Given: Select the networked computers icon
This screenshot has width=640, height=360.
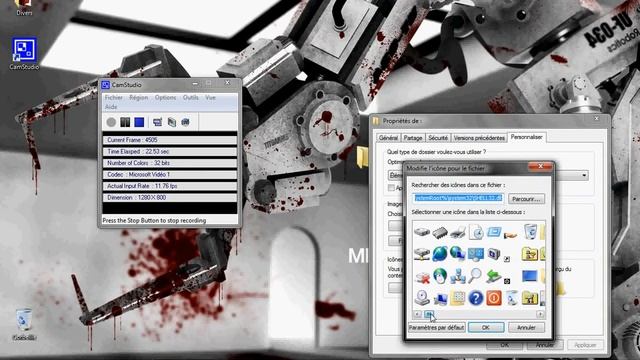Looking at the screenshot, I should coord(458,276).
